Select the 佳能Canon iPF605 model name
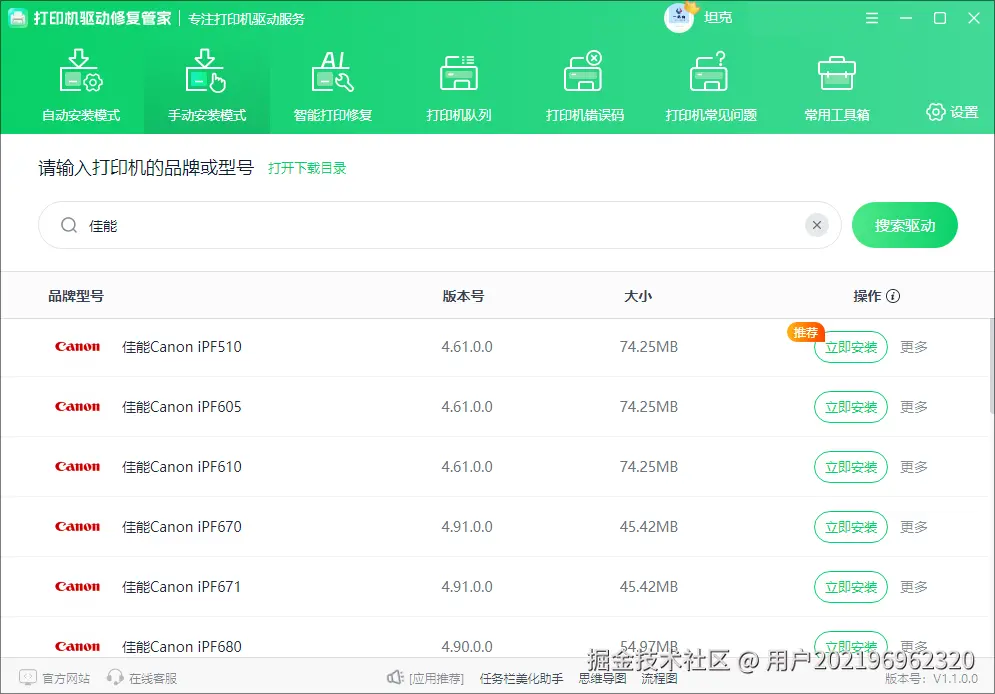 [x=181, y=407]
